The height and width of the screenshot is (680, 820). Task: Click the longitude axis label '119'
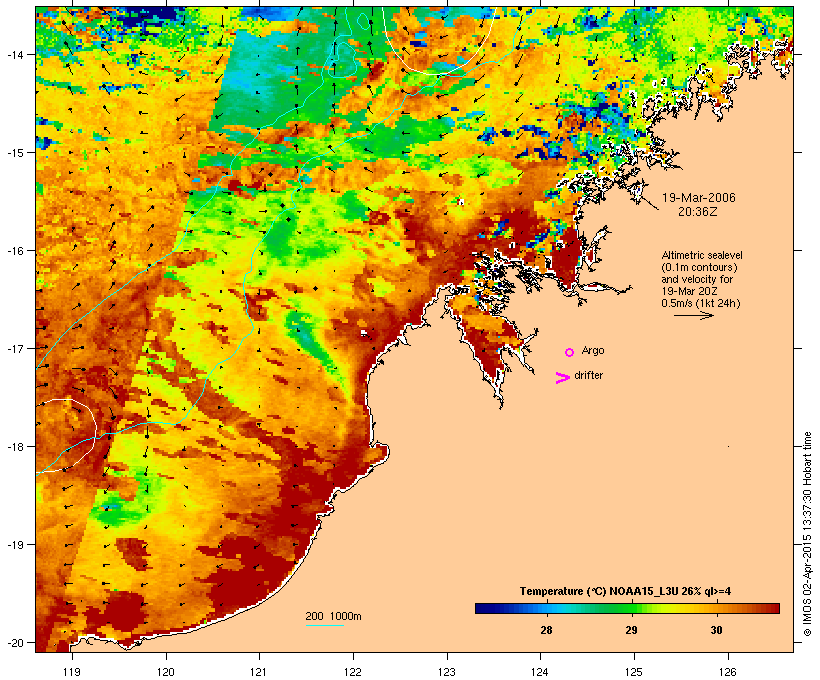tap(72, 672)
